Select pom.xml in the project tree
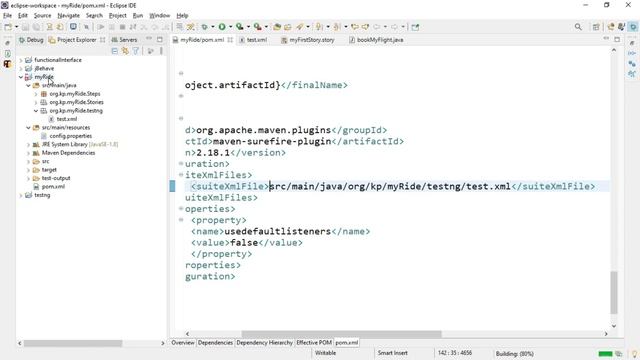This screenshot has height=360, width=640. 53,187
